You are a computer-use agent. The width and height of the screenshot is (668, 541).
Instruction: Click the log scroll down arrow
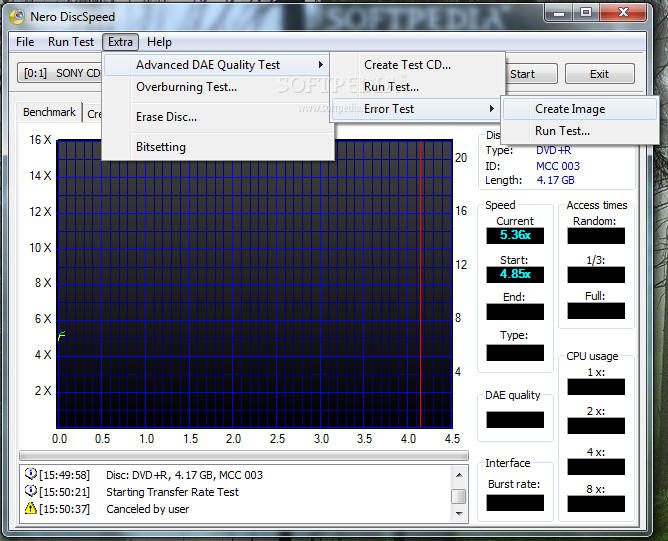[x=459, y=514]
